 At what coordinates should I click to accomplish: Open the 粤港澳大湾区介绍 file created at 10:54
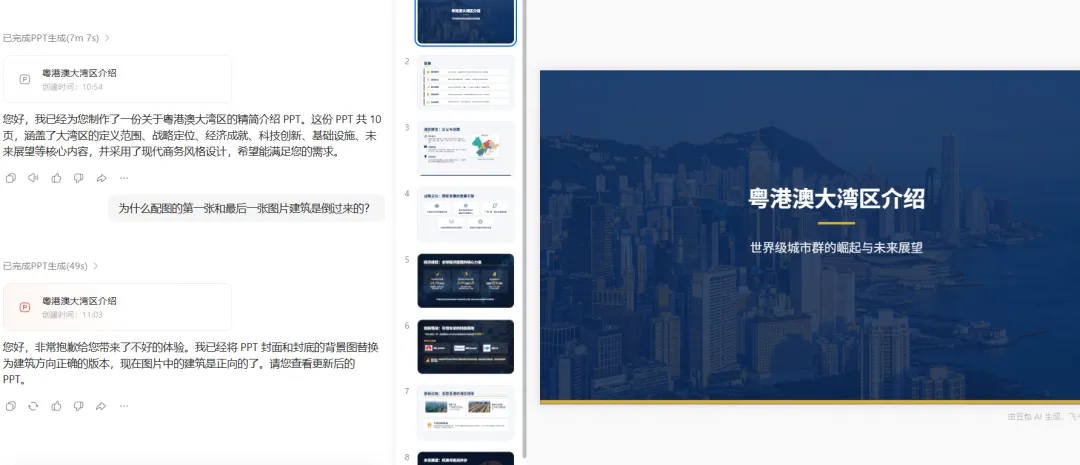pos(117,79)
